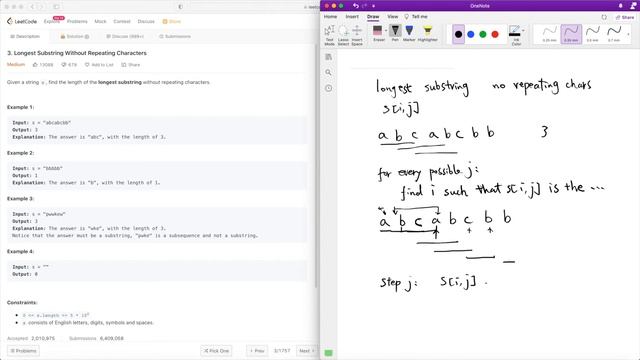Screen dimensions: 640x360
Task: Open the Explore menu in LeetCode
Action: point(52,21)
